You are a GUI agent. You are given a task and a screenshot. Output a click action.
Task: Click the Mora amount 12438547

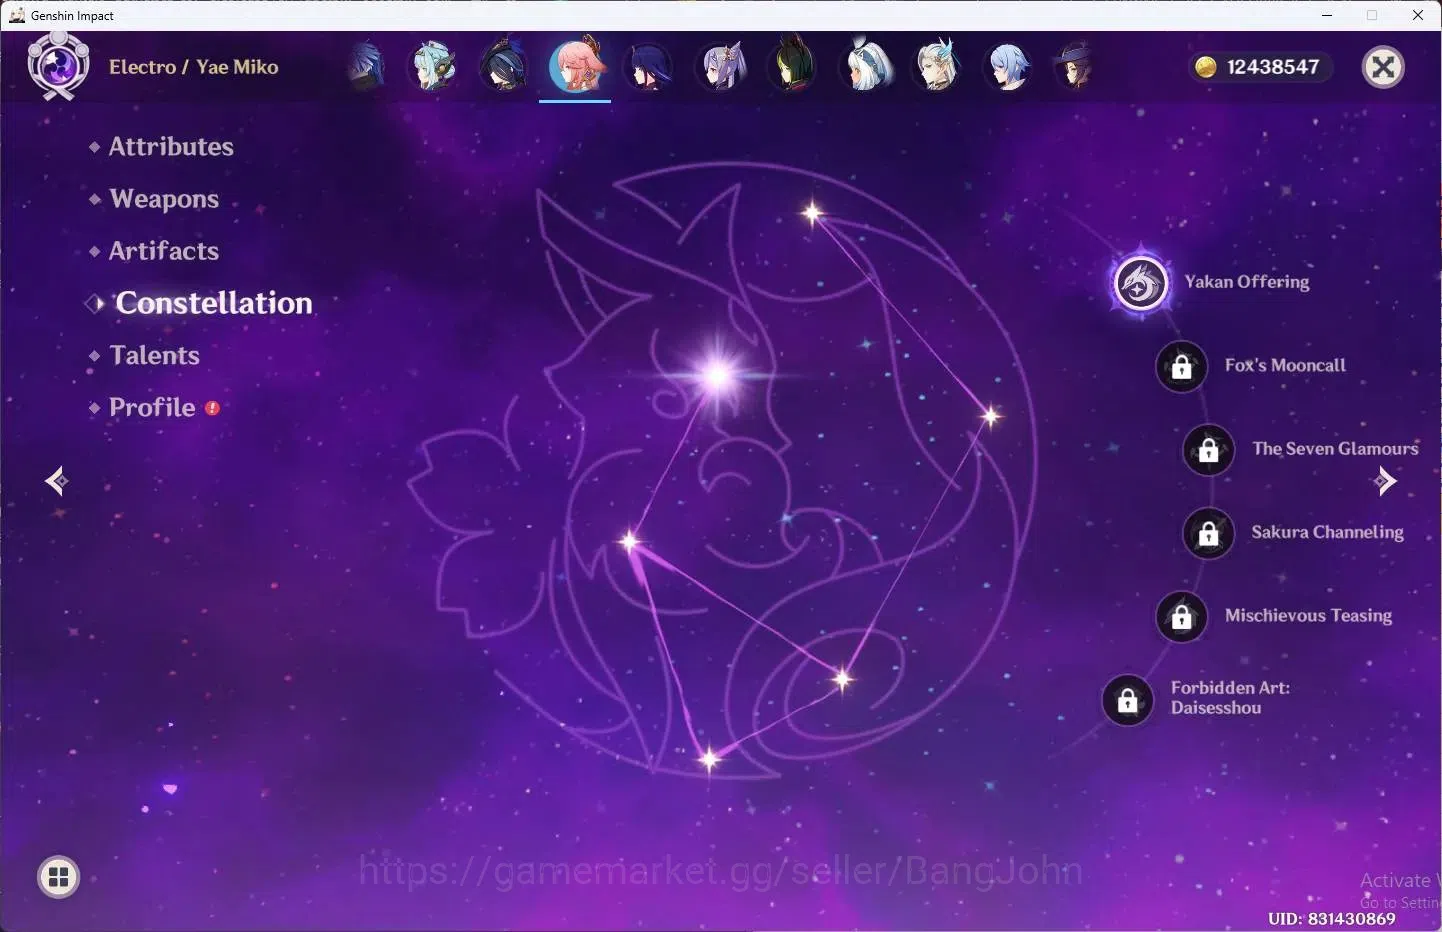coord(1273,67)
